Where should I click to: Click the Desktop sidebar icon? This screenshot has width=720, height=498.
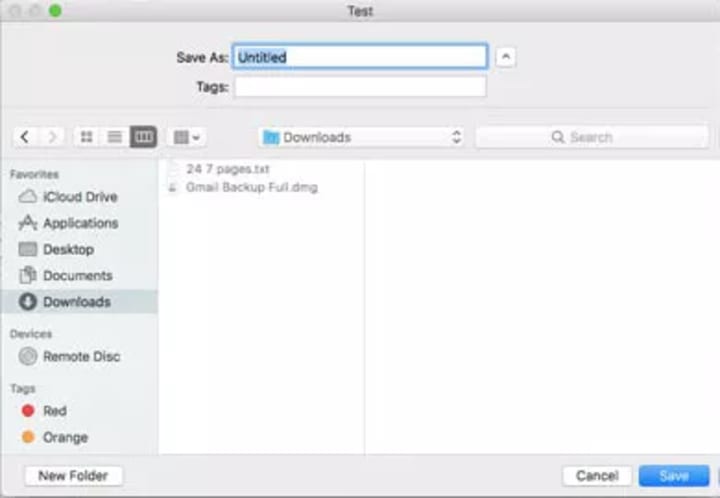point(28,249)
